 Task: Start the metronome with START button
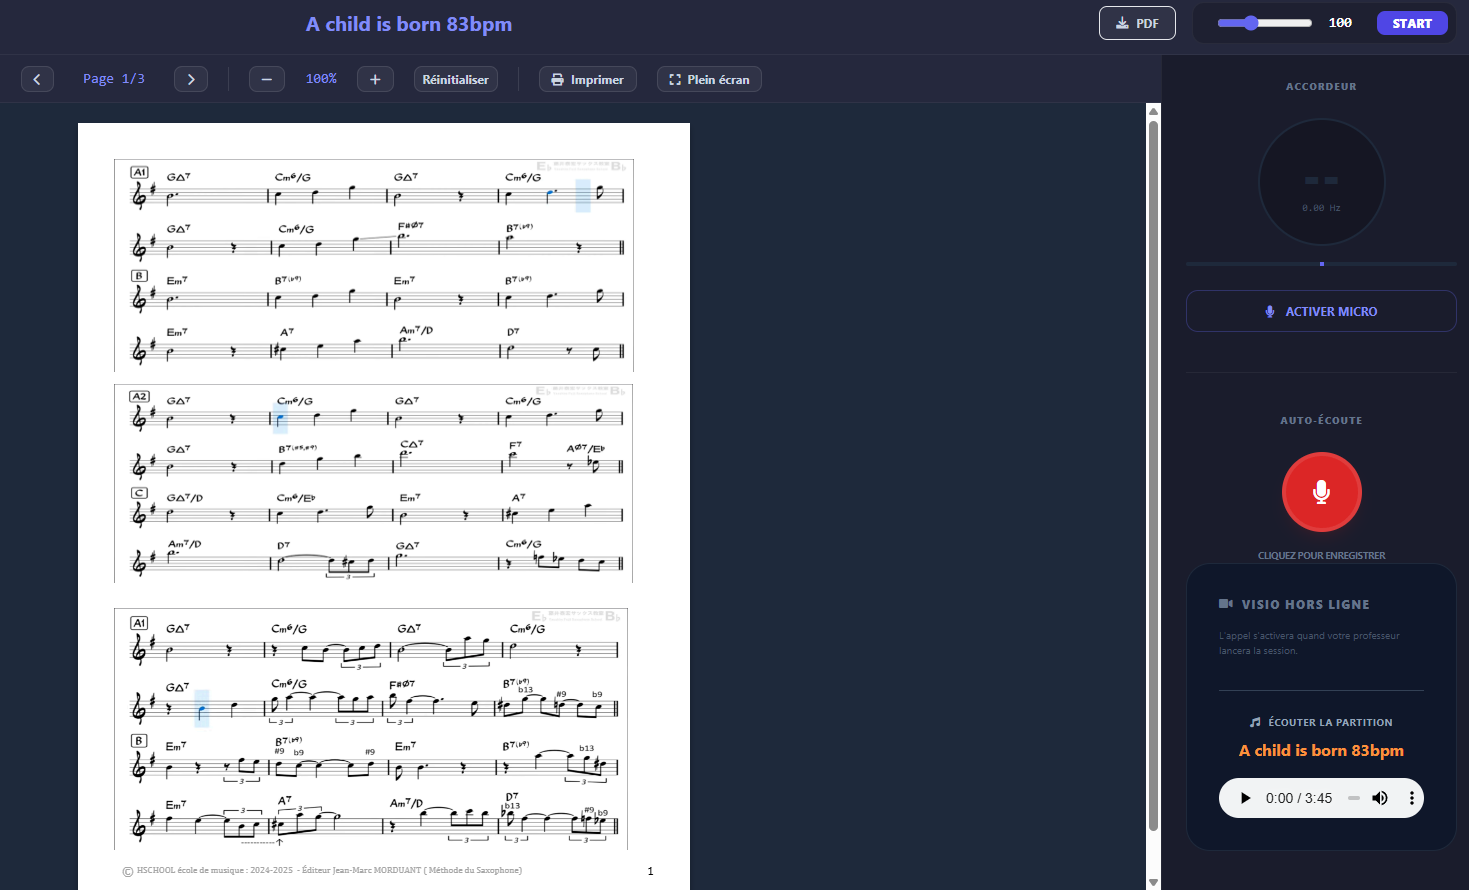[x=1412, y=23]
